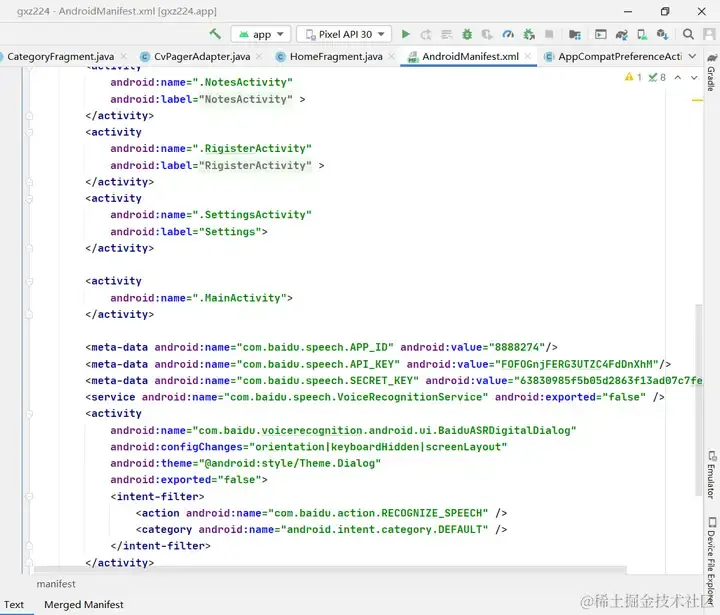
Task: Open the Run Anything terminal icon
Action: coord(601,34)
